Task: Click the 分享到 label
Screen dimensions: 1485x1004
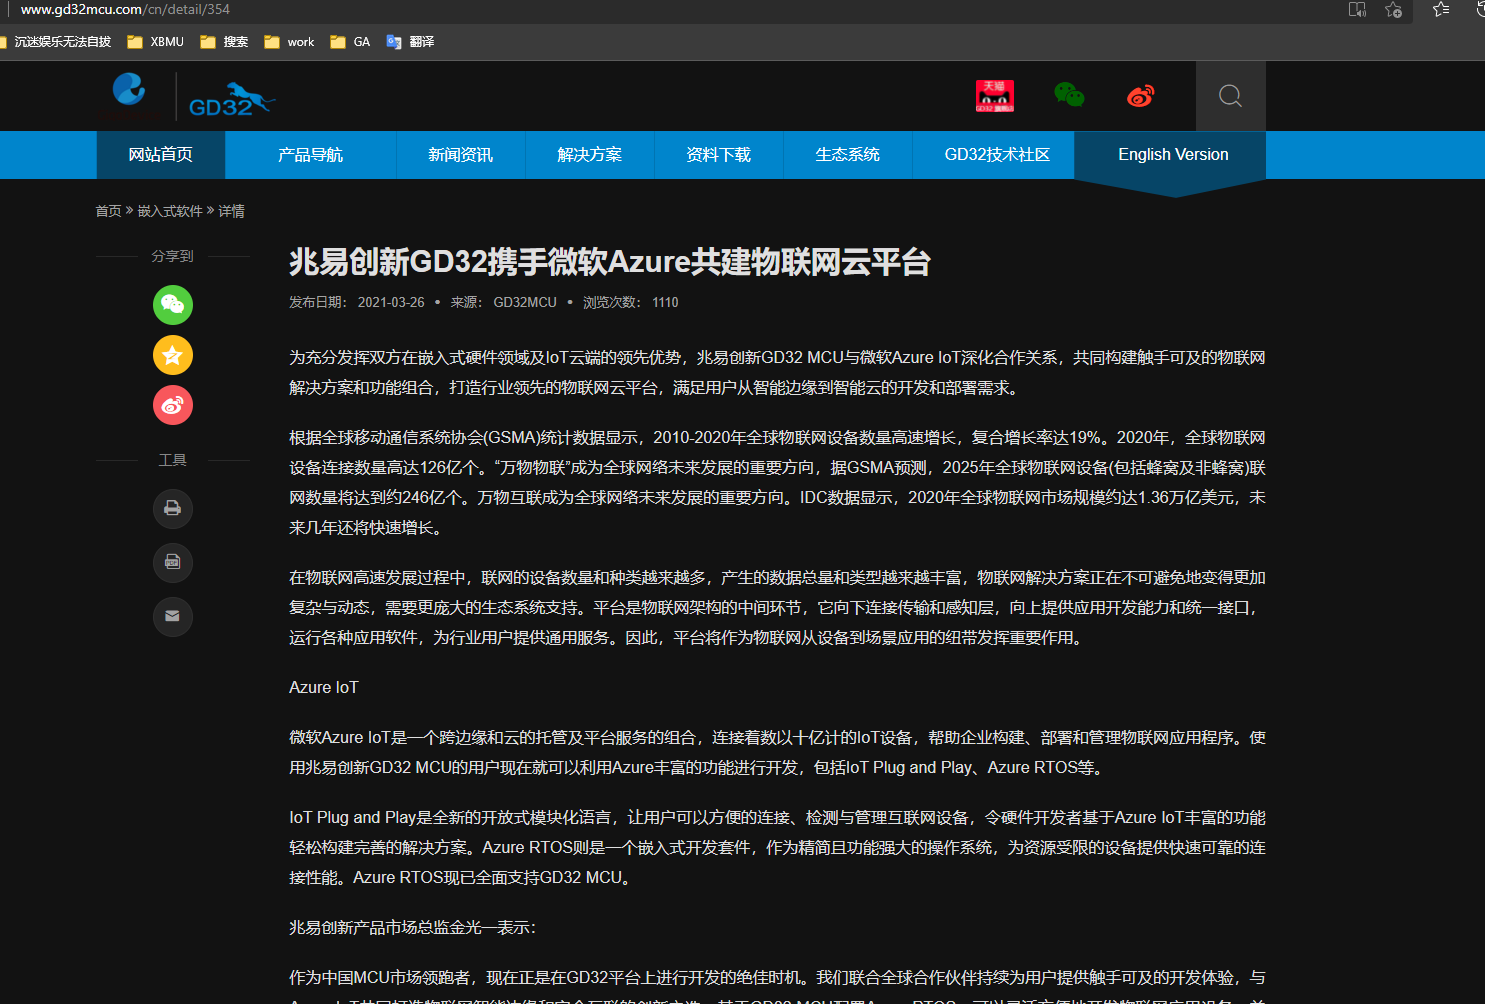Action: click(172, 256)
